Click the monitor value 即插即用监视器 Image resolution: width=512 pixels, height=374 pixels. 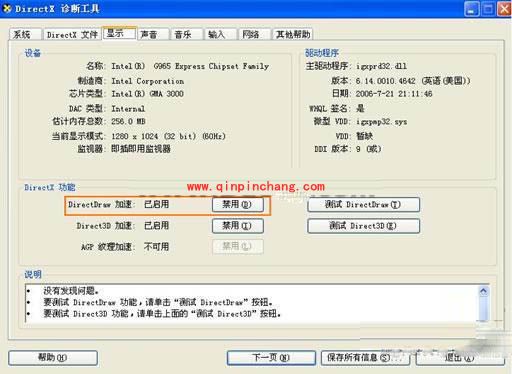(141, 149)
